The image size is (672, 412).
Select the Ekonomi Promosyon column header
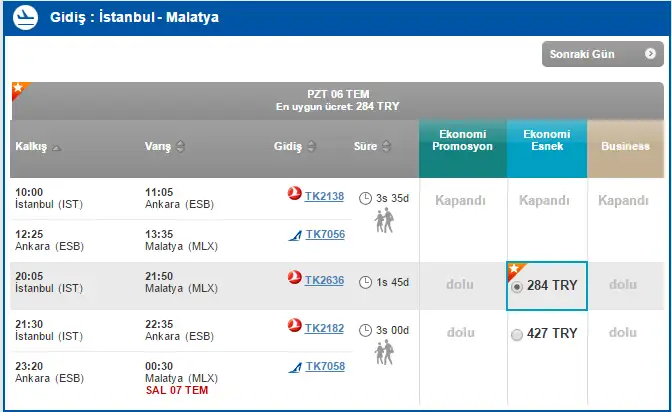pyautogui.click(x=463, y=140)
